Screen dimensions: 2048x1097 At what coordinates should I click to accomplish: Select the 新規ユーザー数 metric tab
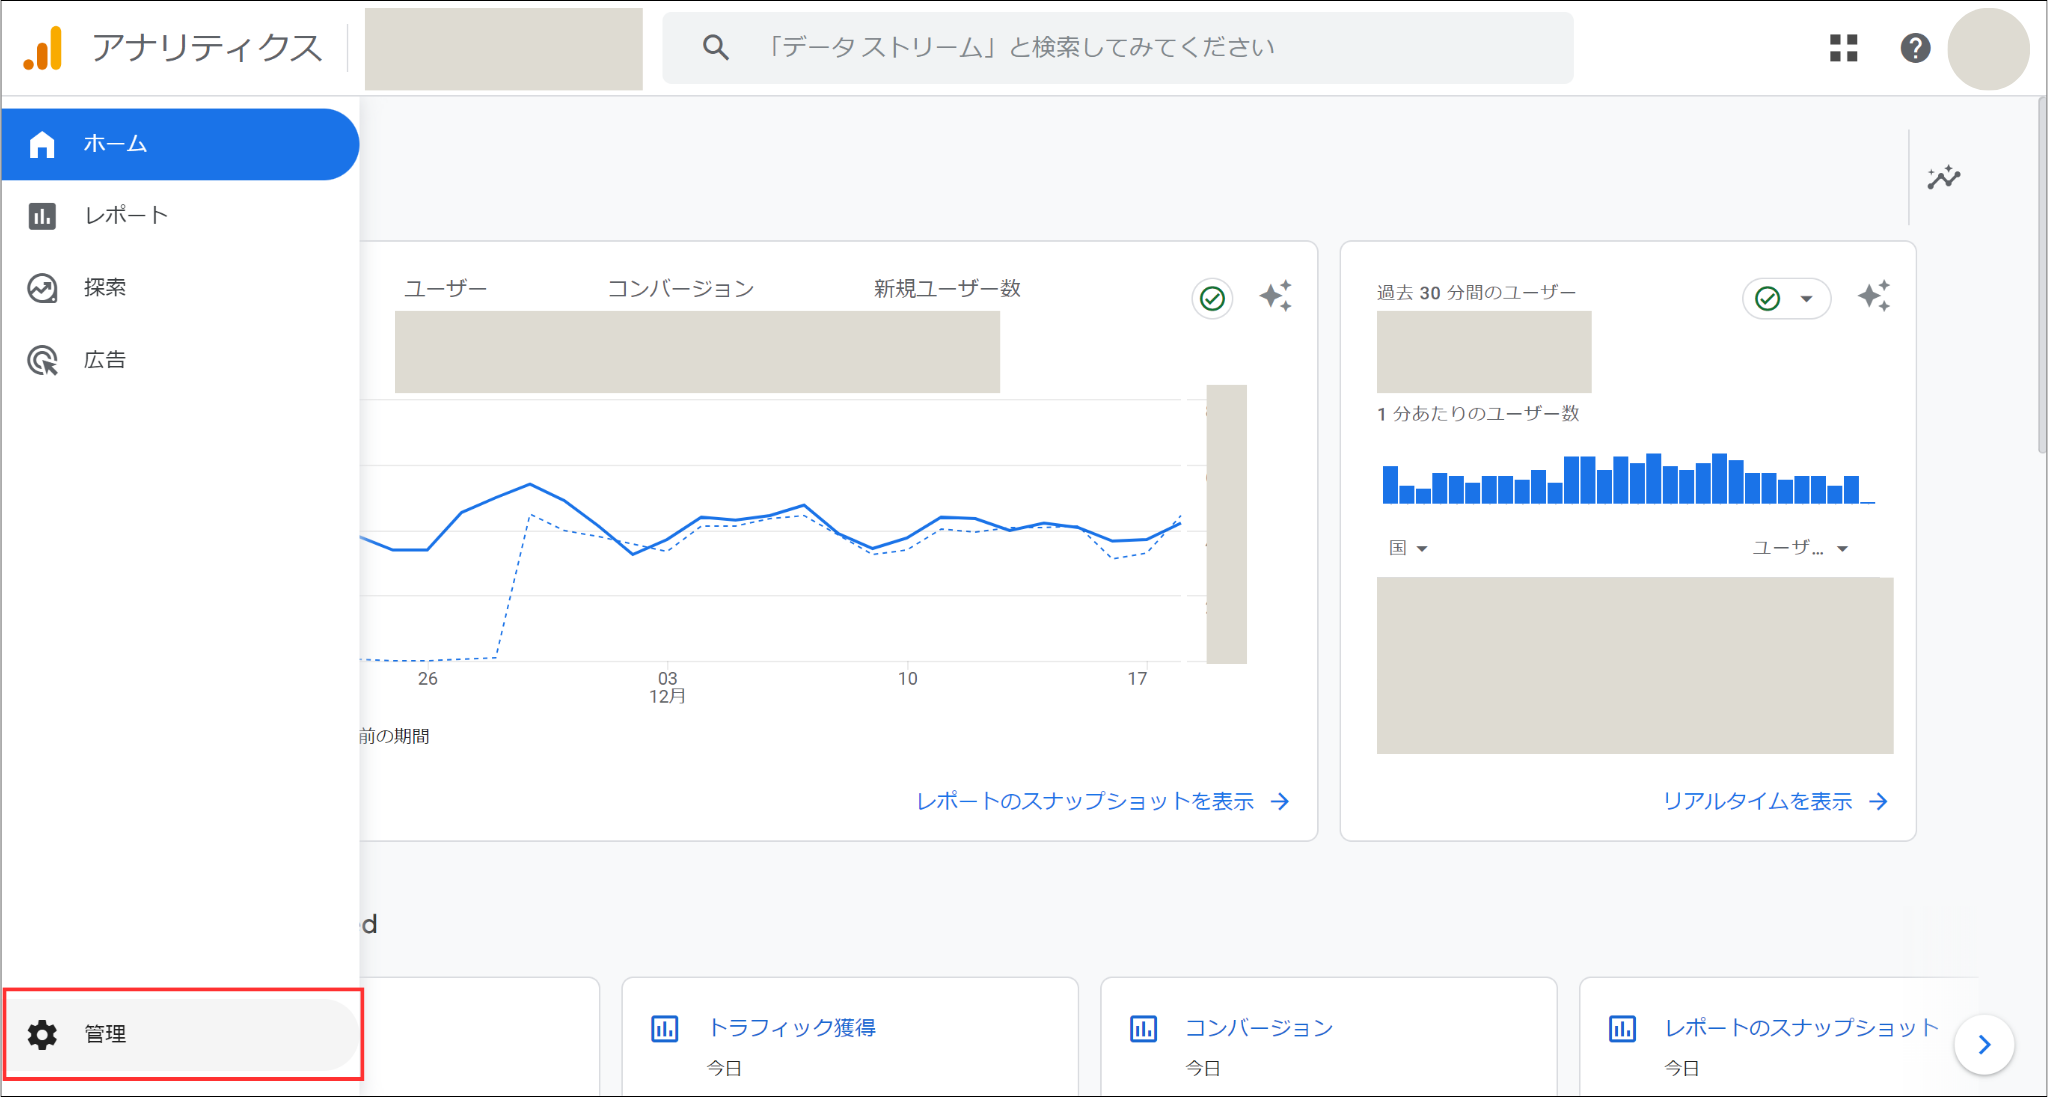pos(947,288)
